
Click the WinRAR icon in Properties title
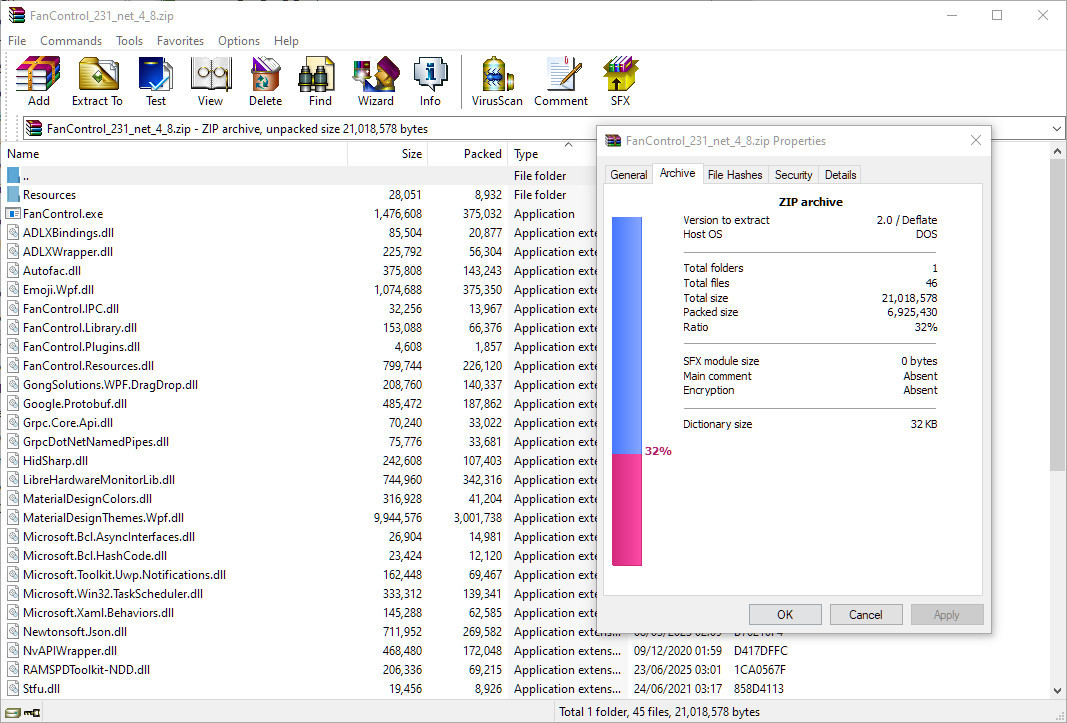pyautogui.click(x=613, y=141)
